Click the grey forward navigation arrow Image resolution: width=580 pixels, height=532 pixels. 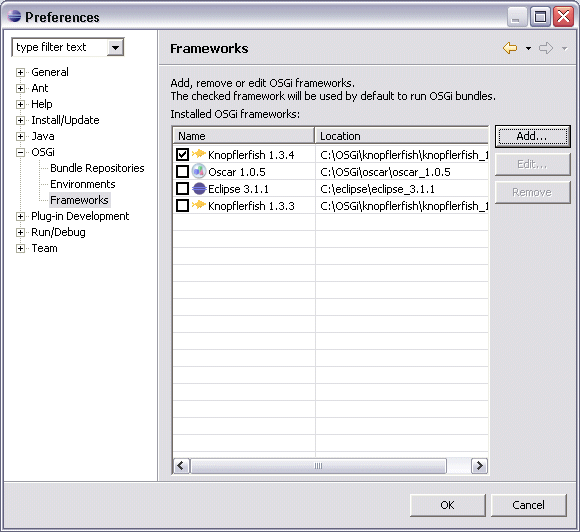(546, 48)
